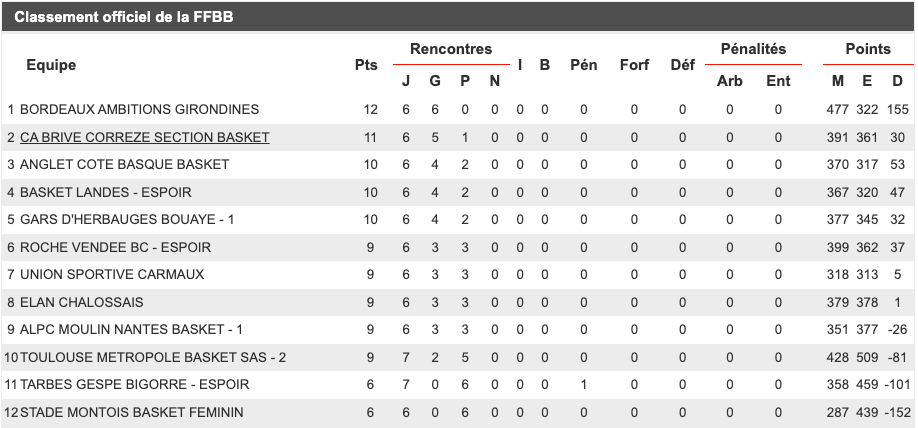Click the Pénalités column group header
The height and width of the screenshot is (428, 918).
click(x=753, y=49)
